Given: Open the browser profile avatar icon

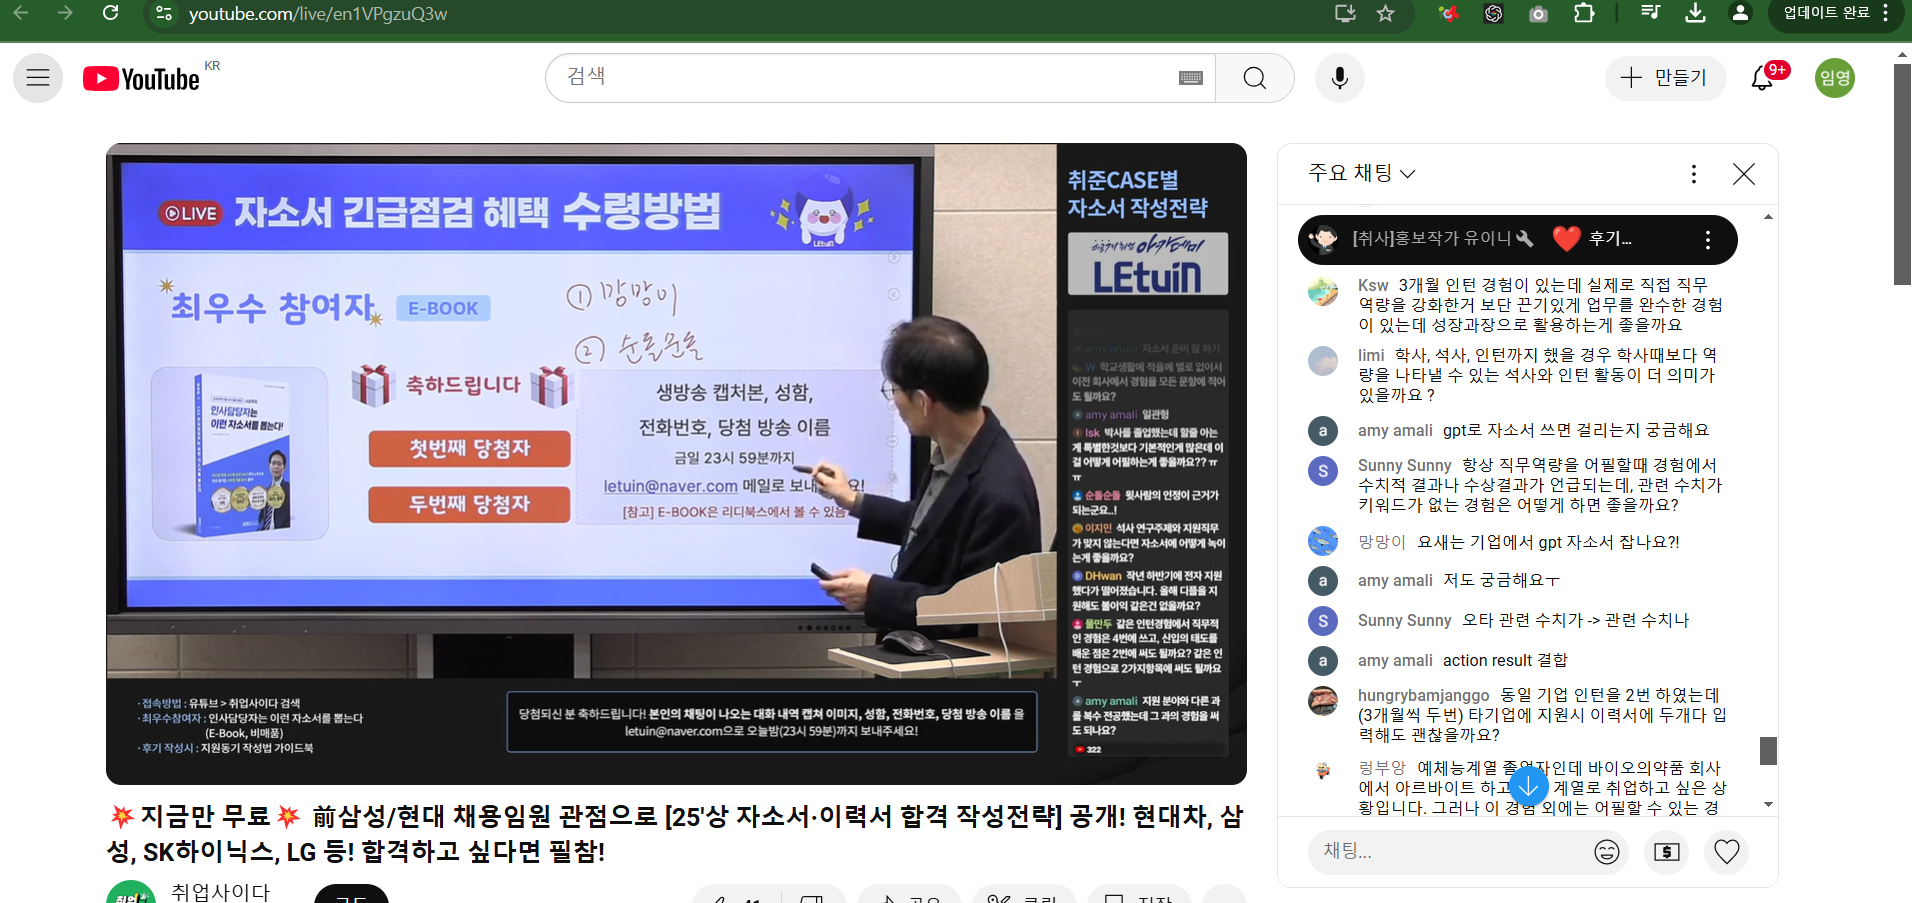Looking at the screenshot, I should (x=1740, y=13).
